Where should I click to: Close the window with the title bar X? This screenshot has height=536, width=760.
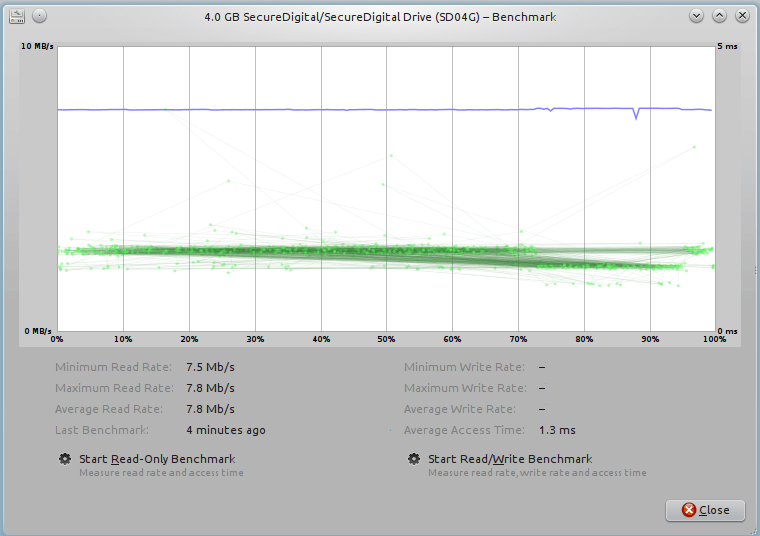coord(742,16)
